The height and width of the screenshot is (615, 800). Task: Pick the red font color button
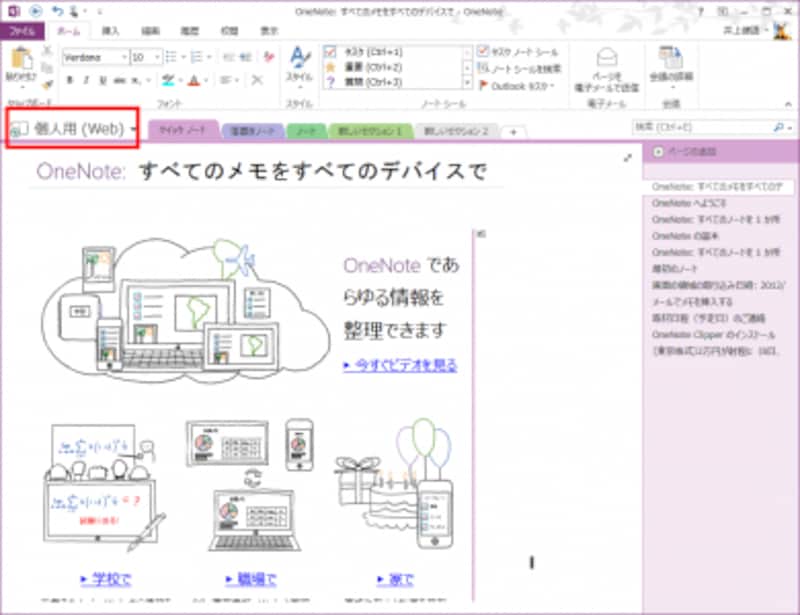[194, 80]
